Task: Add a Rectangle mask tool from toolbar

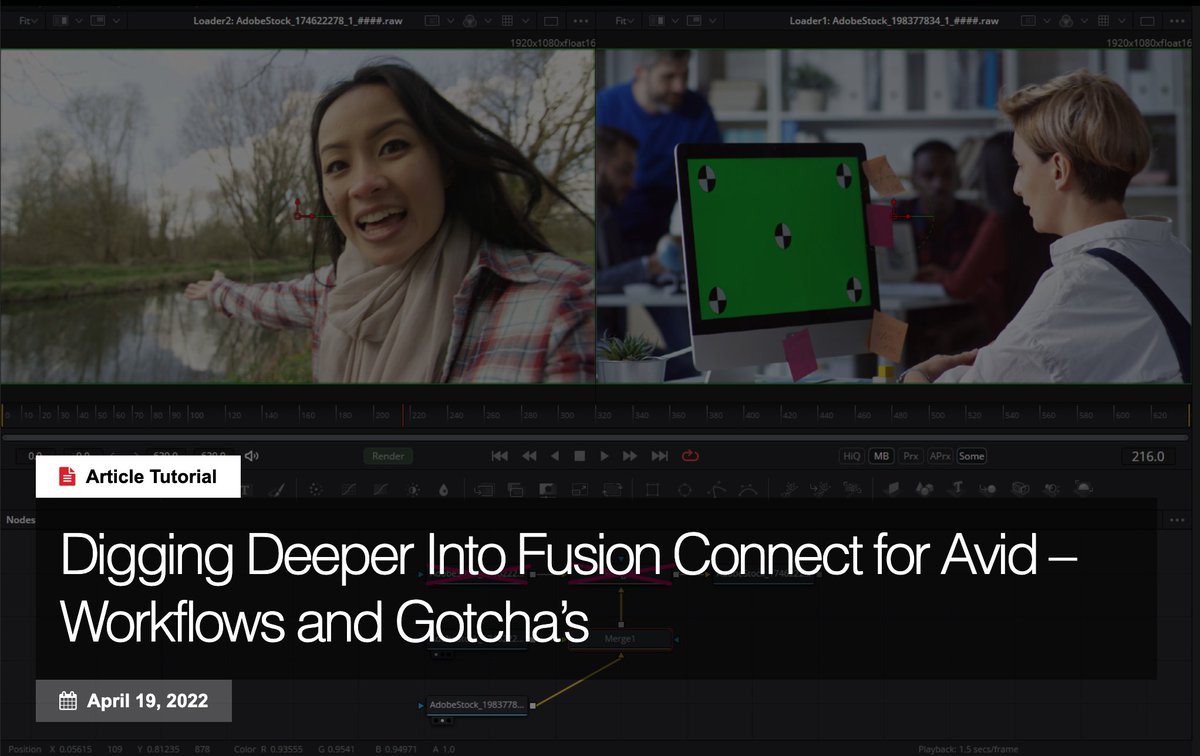Action: point(652,489)
